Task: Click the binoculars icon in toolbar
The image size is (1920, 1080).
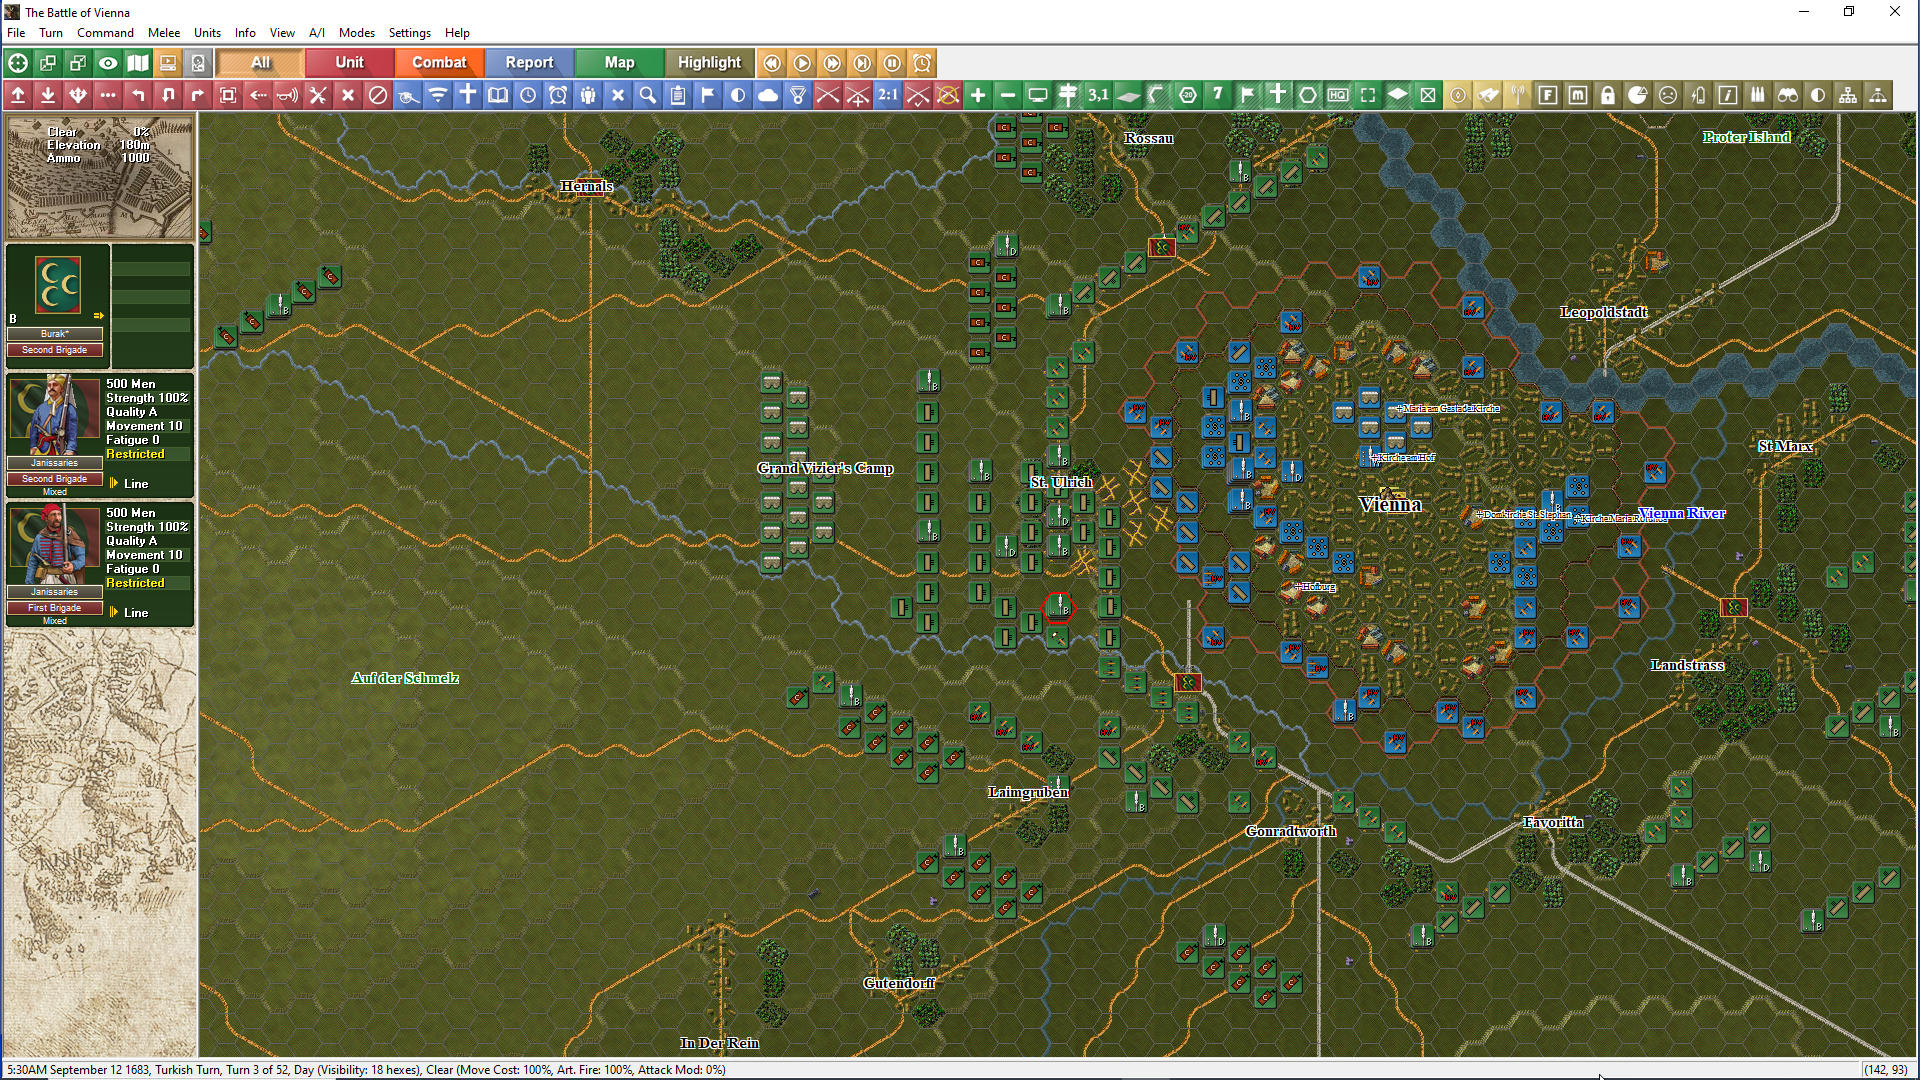Action: (1788, 95)
